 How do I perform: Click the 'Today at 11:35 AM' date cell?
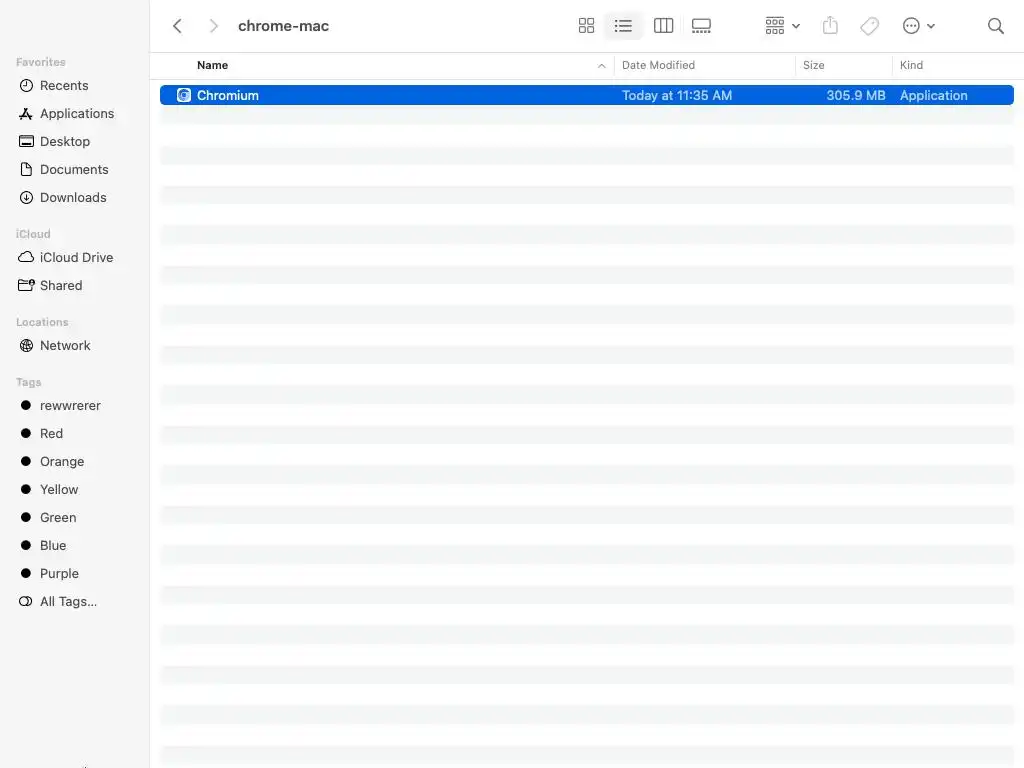pos(677,95)
